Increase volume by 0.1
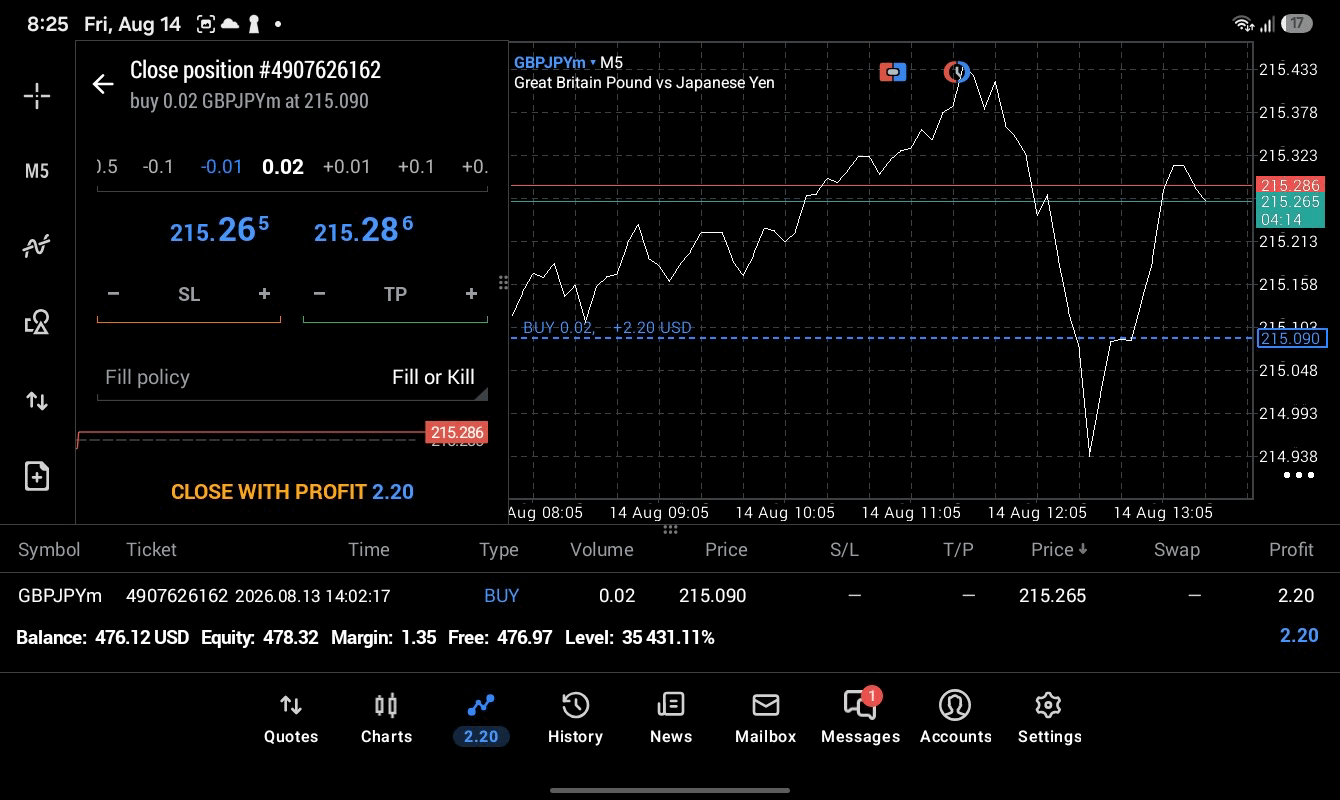This screenshot has width=1340, height=800. coord(416,166)
